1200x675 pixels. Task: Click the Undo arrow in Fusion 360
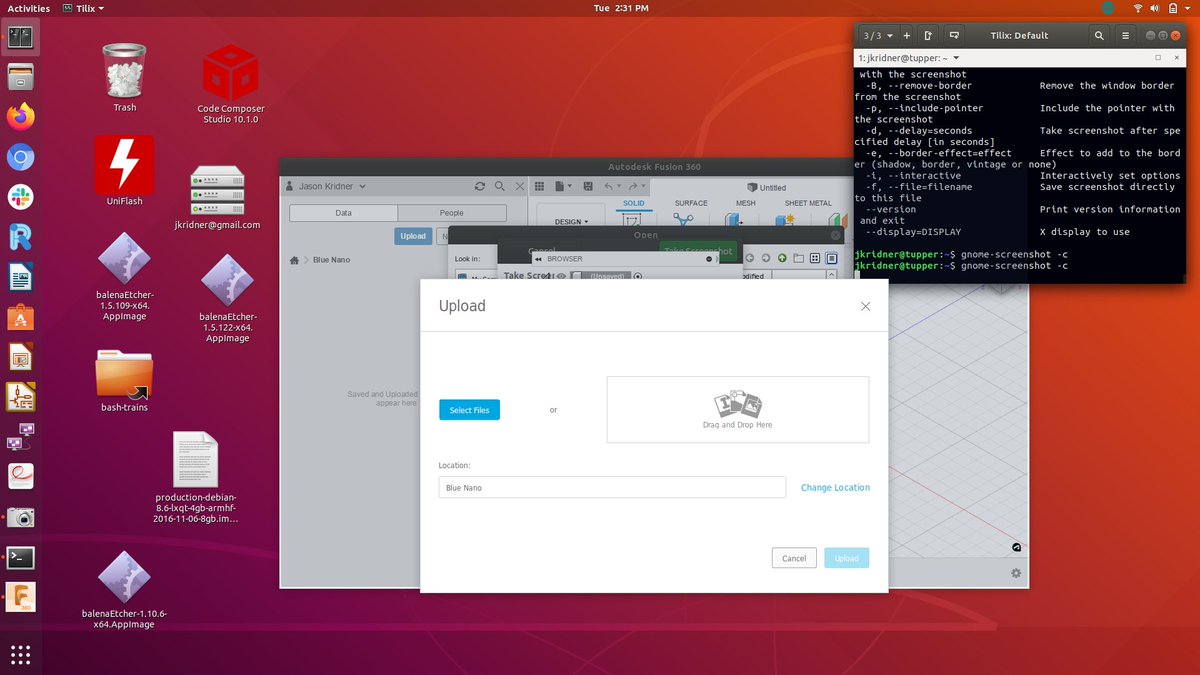610,186
